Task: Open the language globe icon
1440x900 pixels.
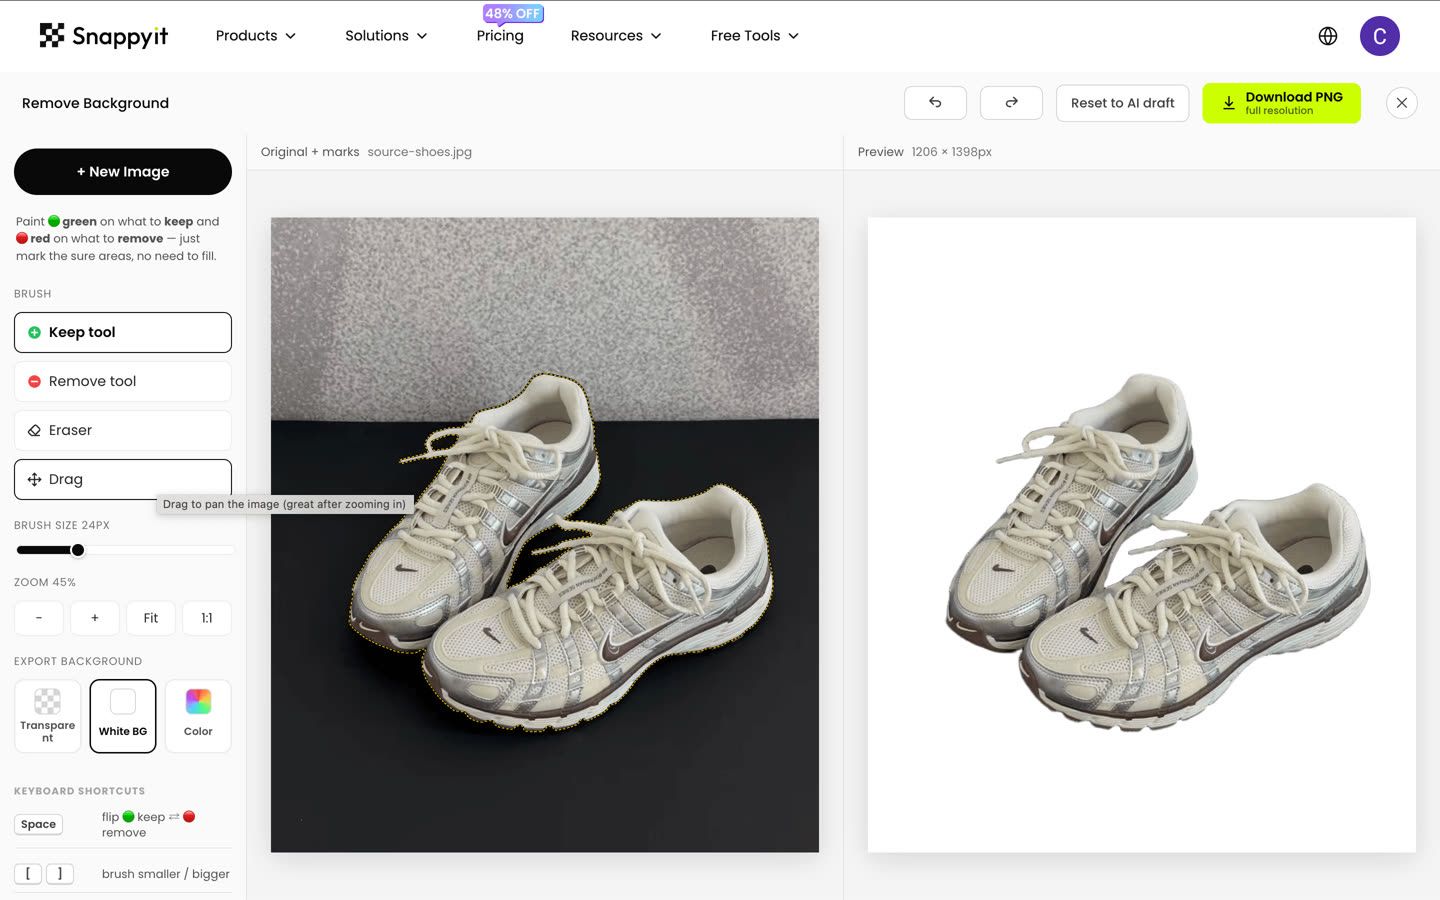Action: [x=1328, y=36]
